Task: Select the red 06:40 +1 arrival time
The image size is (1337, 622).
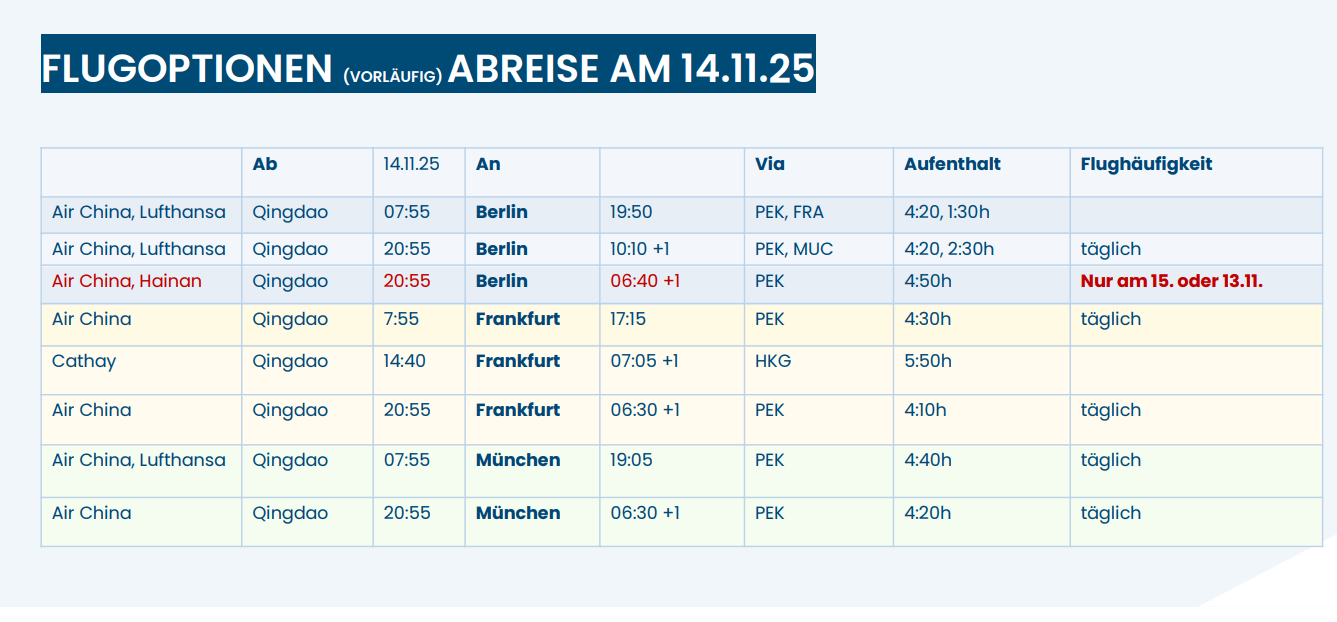Action: tap(645, 281)
